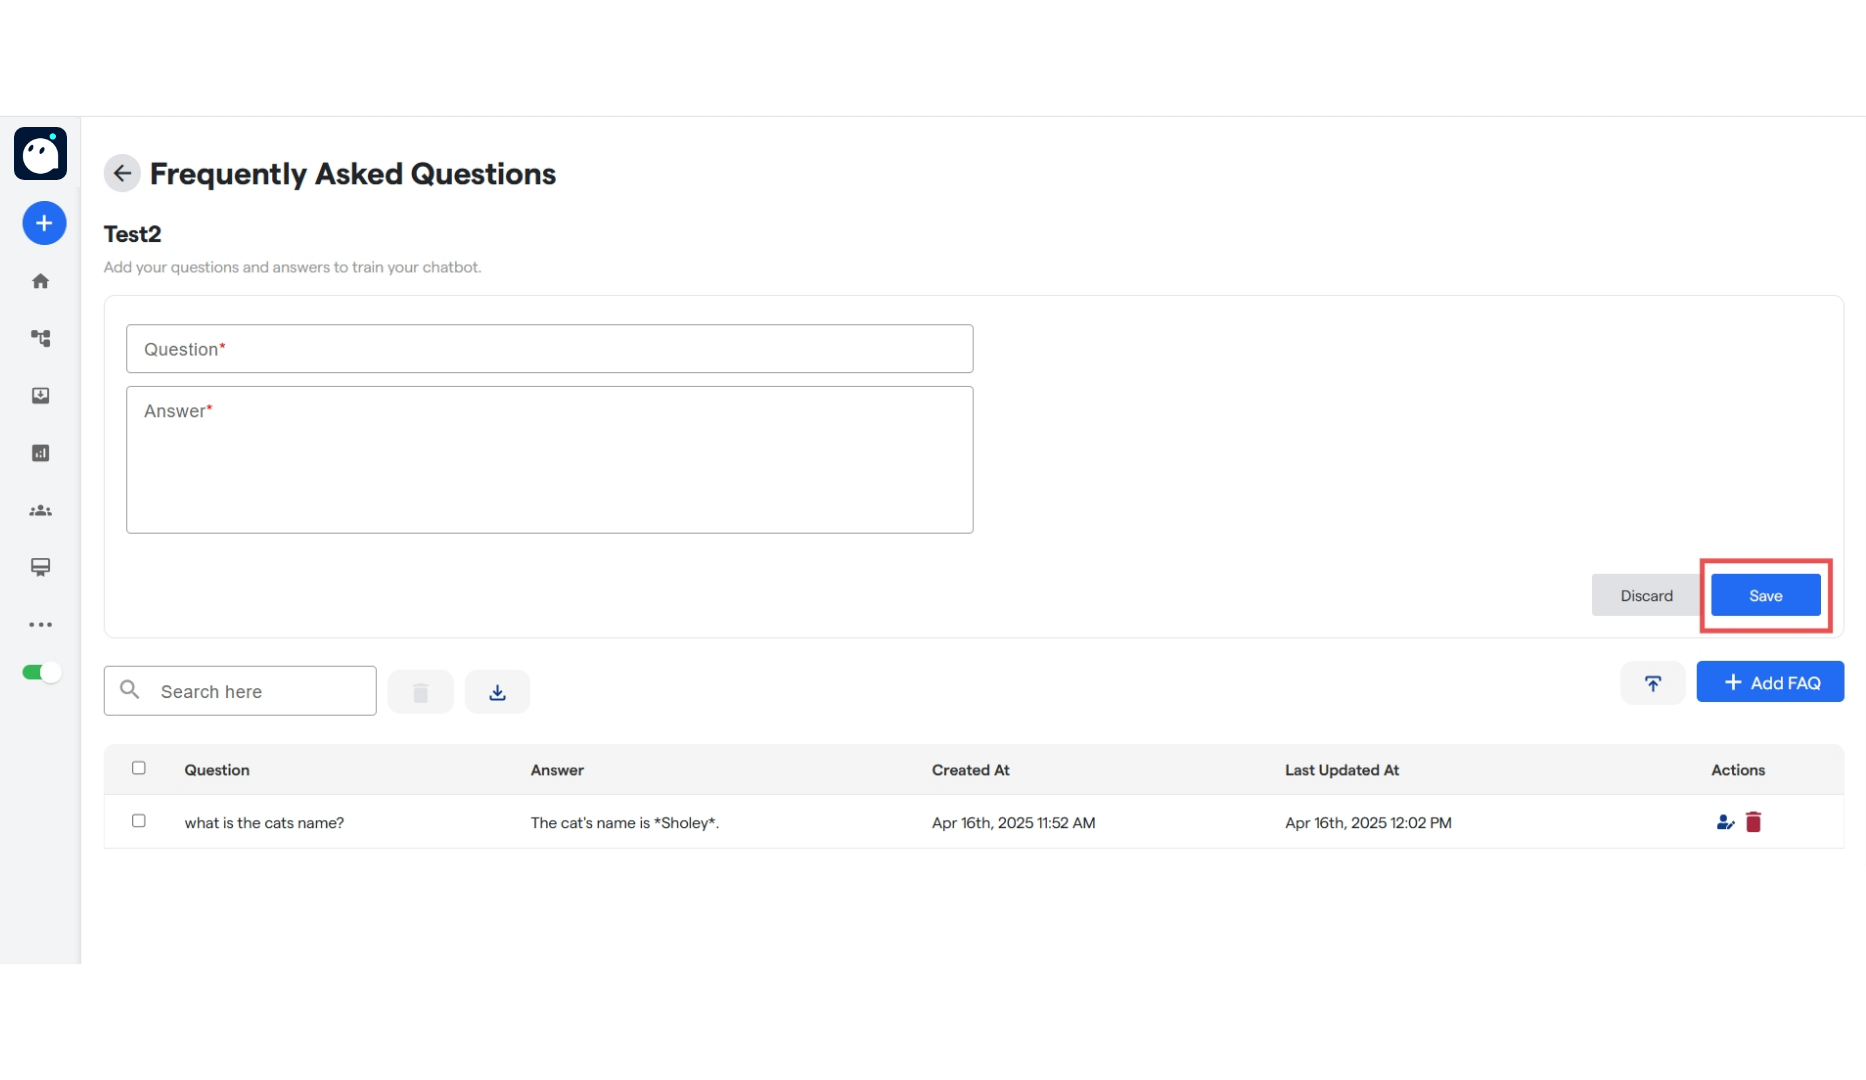Delete the 'what is the cats name?' FAQ entry
1866x1080 pixels.
1753,822
